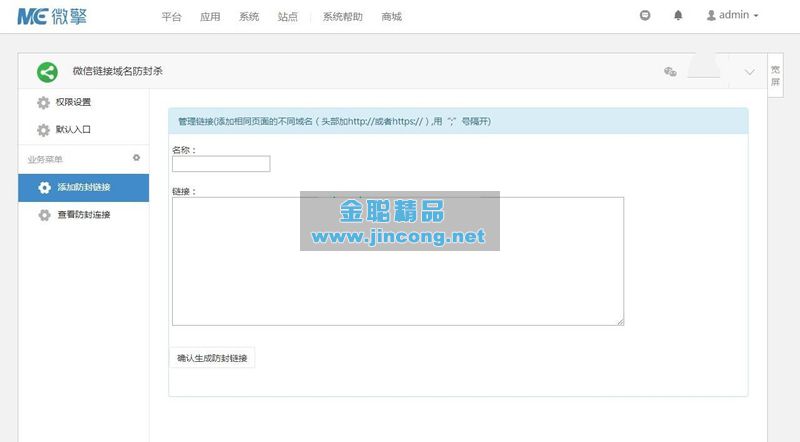Screen dimensions: 800x442
Task: Click the 微擎 logo
Action: (x=52, y=16)
